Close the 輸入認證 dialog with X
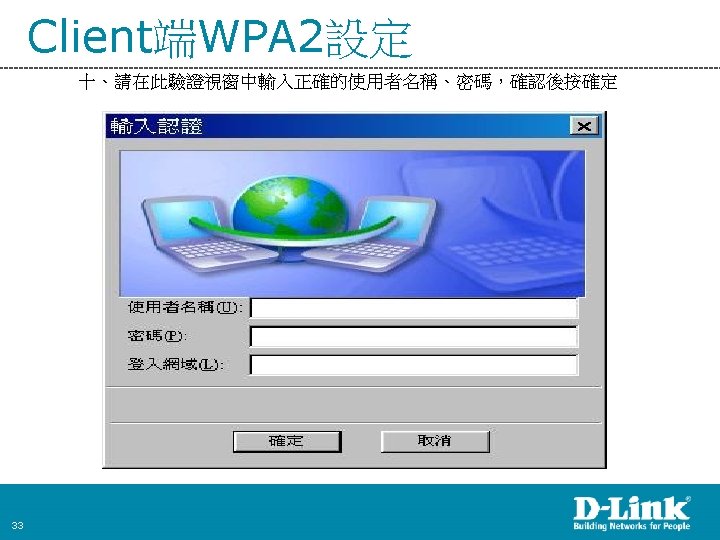 click(584, 126)
